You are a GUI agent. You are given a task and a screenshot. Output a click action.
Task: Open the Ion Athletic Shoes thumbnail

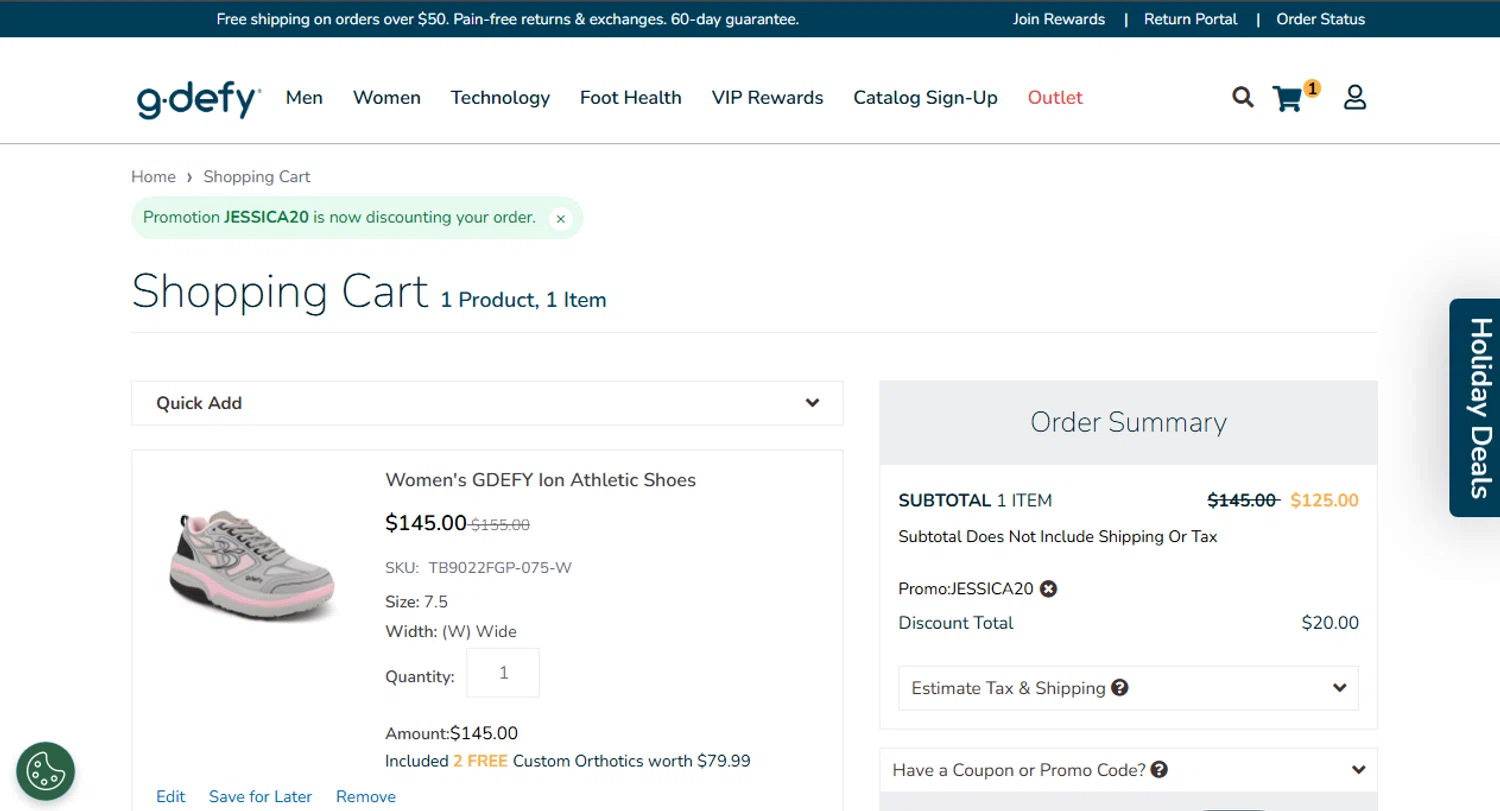tap(252, 565)
